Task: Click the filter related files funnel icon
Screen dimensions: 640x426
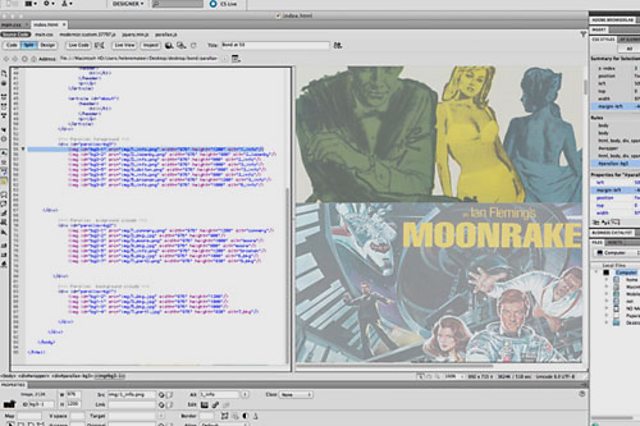Action: [x=583, y=35]
